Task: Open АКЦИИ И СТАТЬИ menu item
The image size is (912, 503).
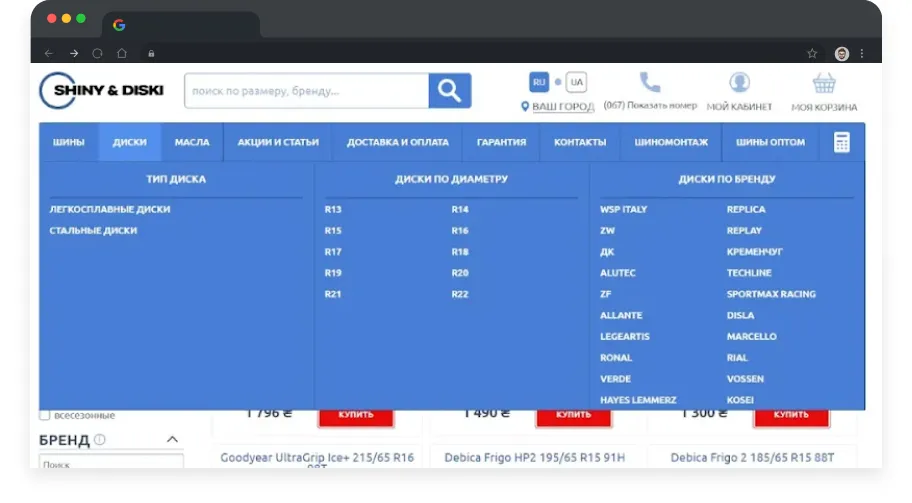Action: (x=278, y=142)
